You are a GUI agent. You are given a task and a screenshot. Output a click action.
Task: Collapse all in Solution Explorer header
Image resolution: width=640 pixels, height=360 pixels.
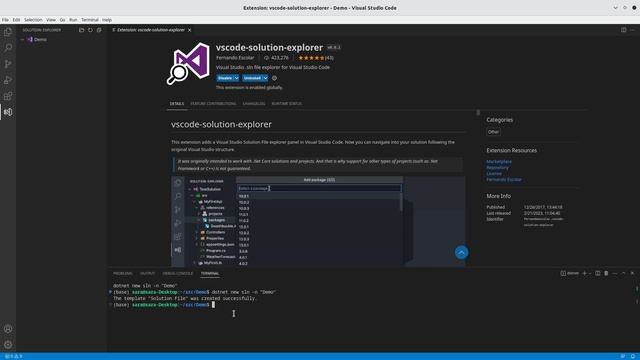coord(99,30)
